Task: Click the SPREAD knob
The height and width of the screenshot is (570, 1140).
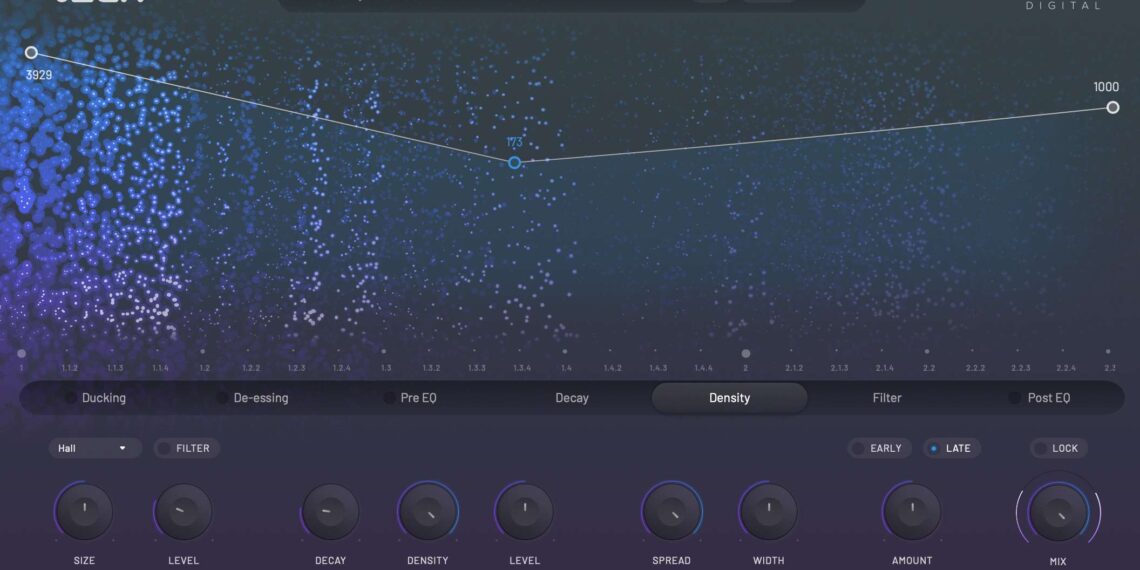Action: 671,511
